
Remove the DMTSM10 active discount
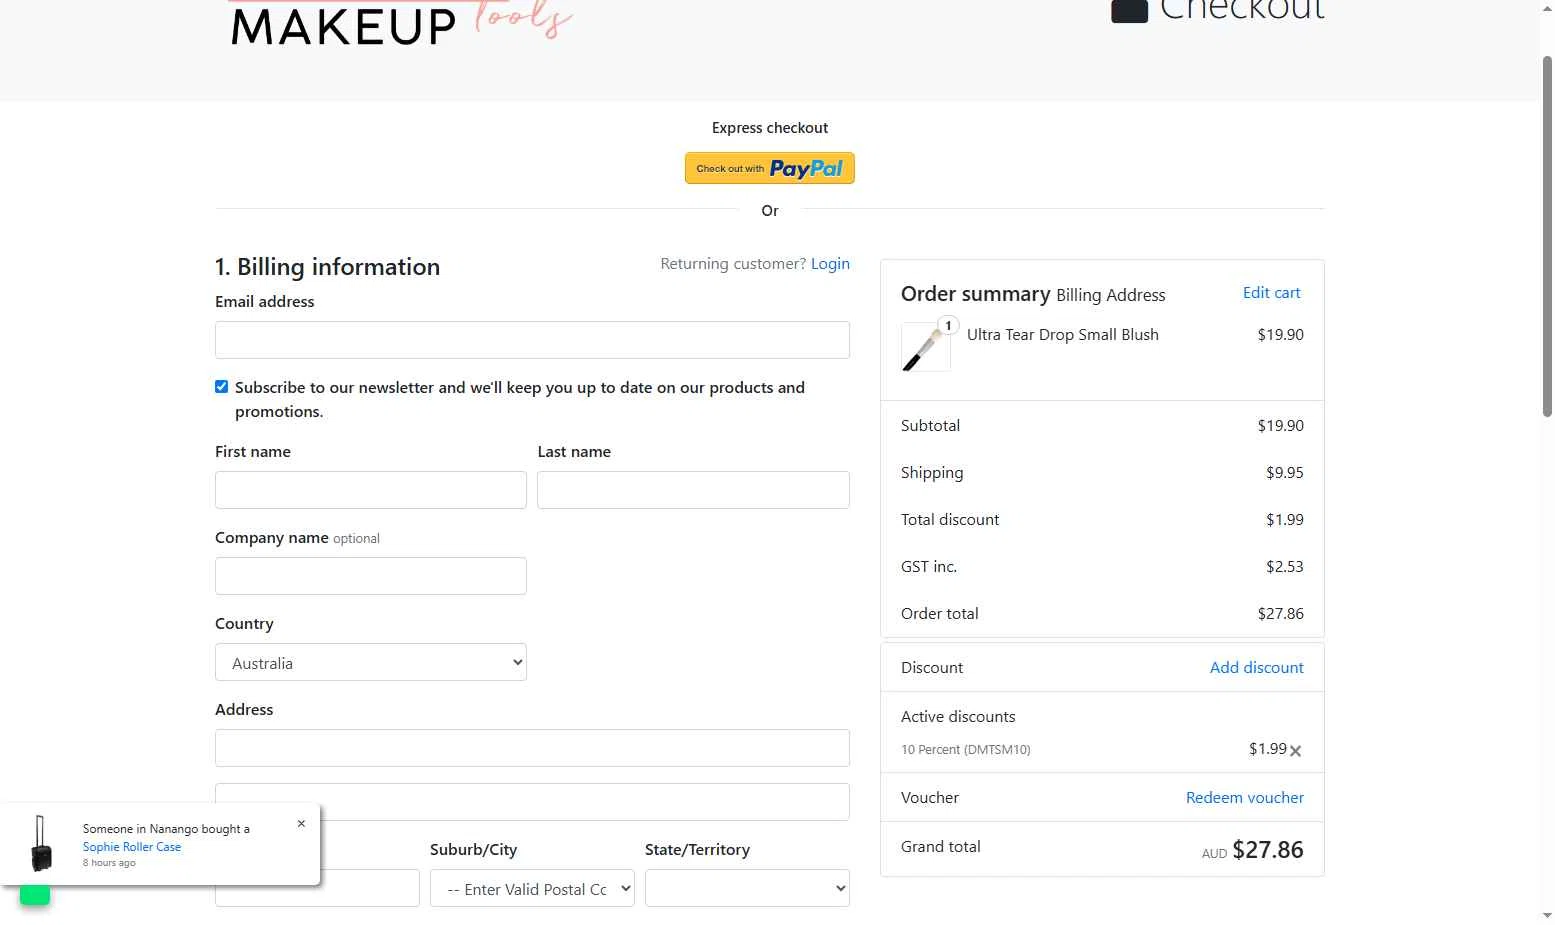1295,751
